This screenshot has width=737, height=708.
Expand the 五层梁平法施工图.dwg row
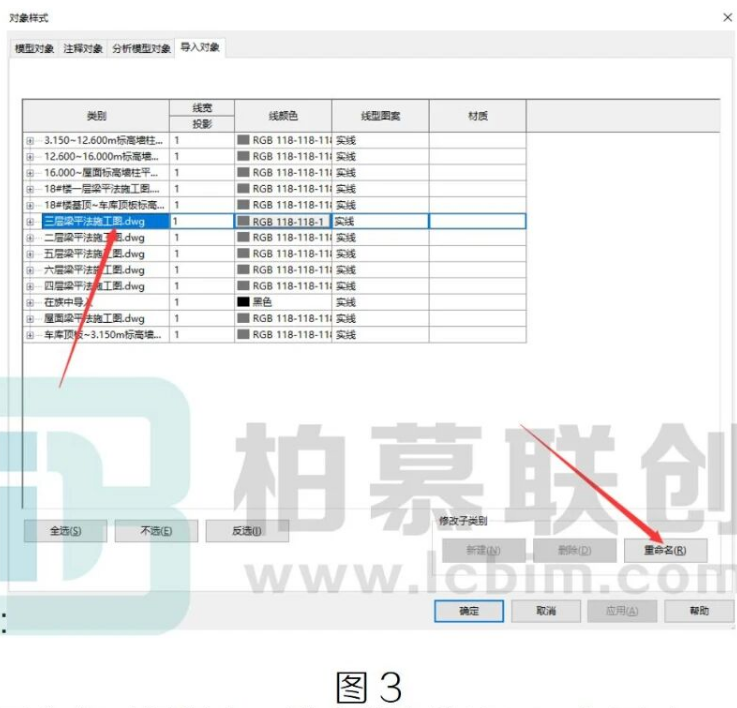pos(30,254)
